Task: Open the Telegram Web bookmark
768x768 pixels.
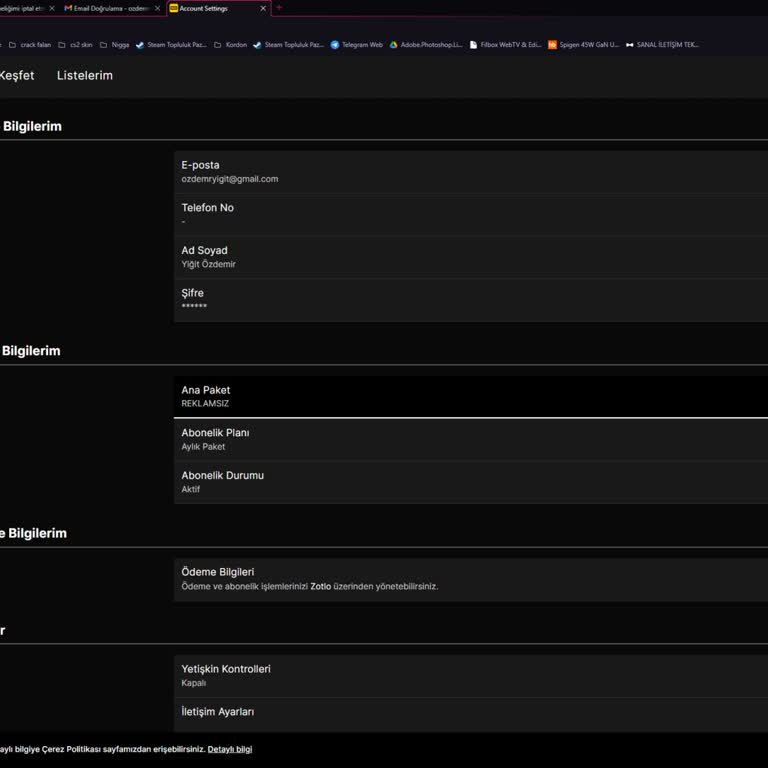Action: 357,45
